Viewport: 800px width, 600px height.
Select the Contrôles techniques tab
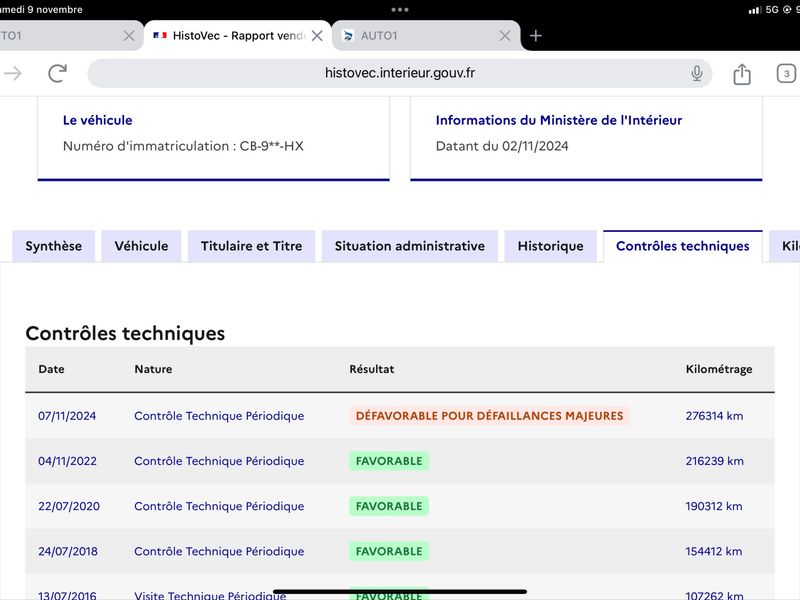click(683, 246)
